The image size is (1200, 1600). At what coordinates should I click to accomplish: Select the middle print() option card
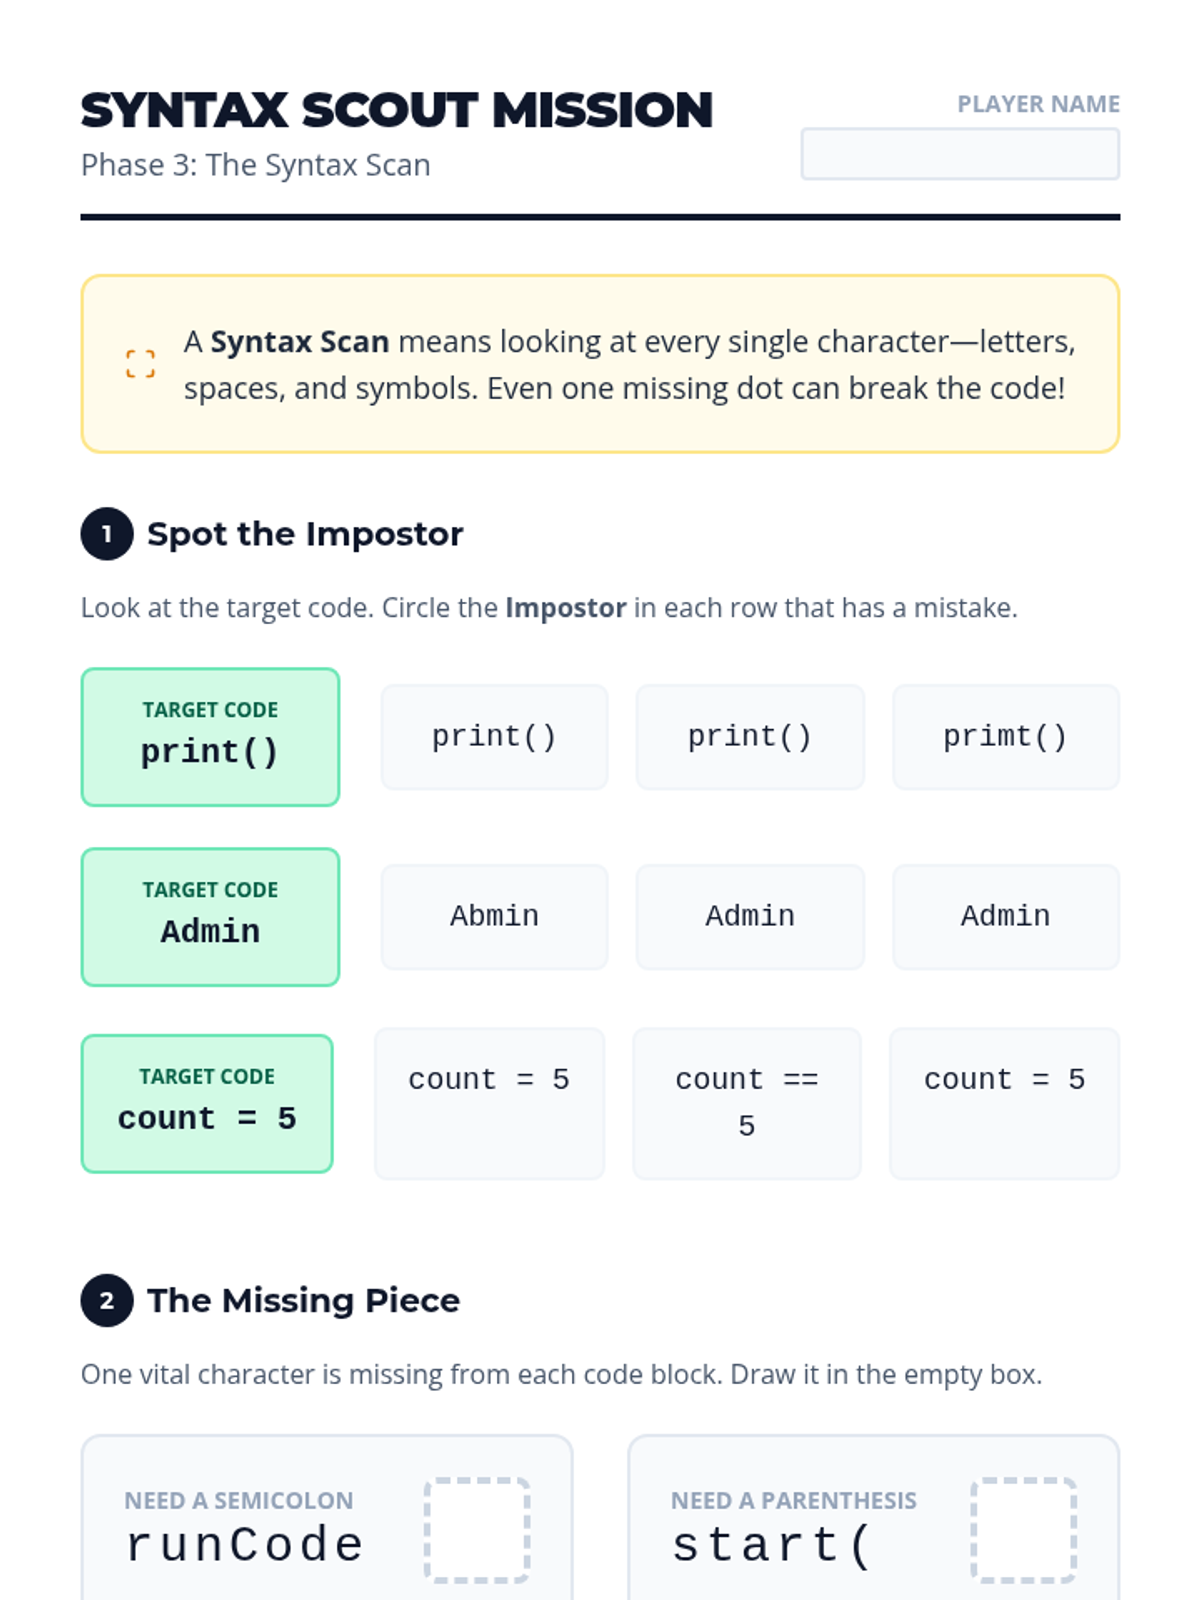(749, 737)
